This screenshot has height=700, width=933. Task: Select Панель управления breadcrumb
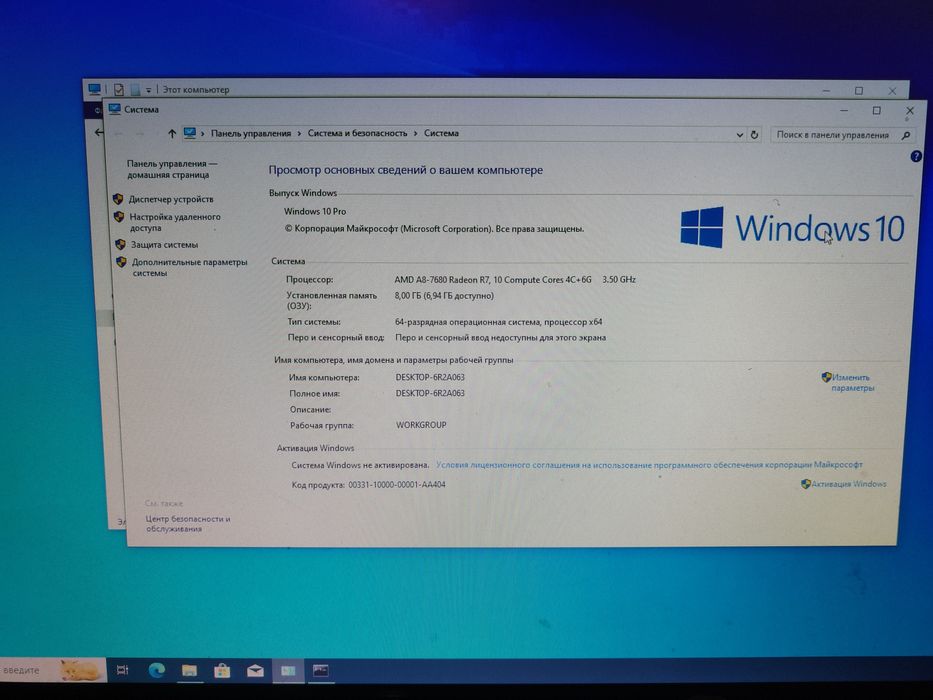(251, 133)
